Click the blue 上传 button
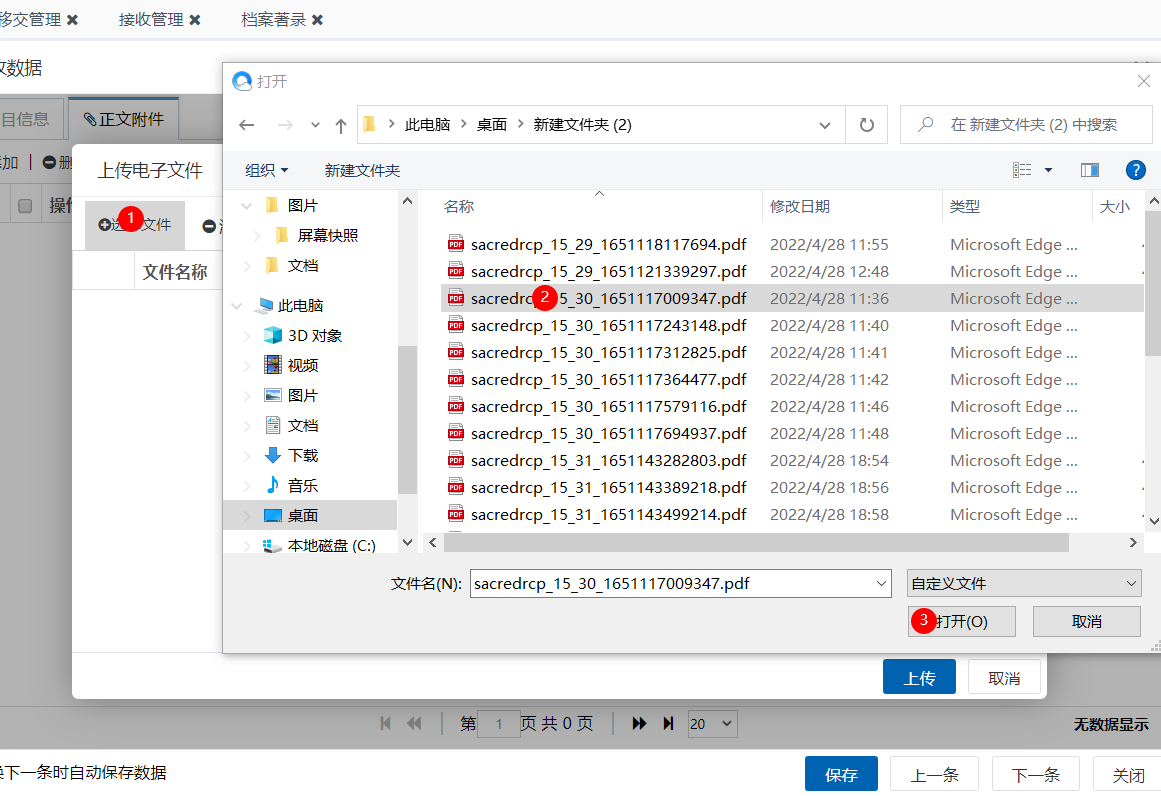1161x796 pixels. tap(919, 677)
